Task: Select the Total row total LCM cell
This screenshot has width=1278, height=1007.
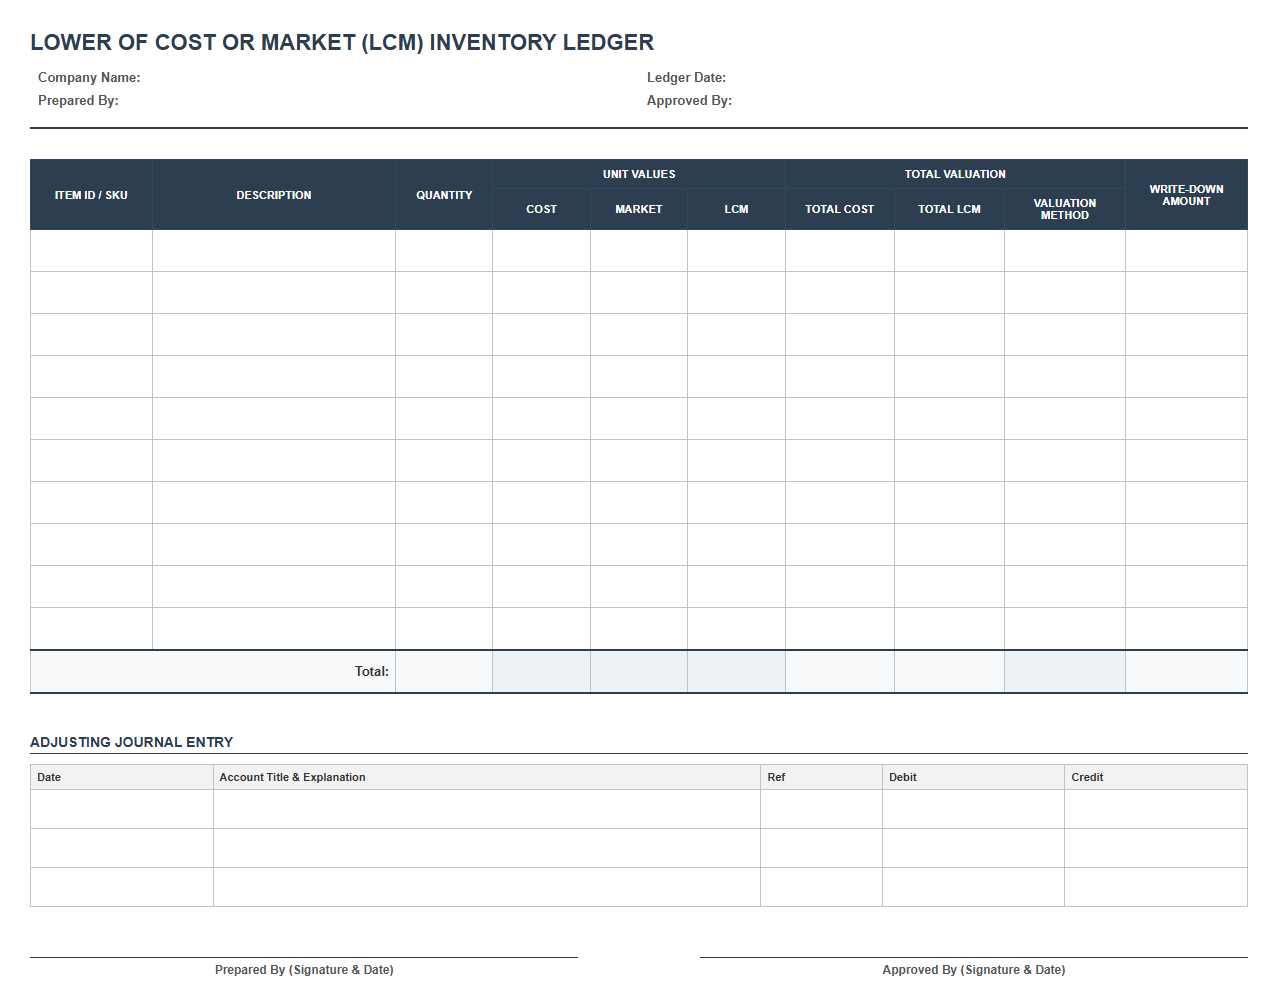Action: 949,672
